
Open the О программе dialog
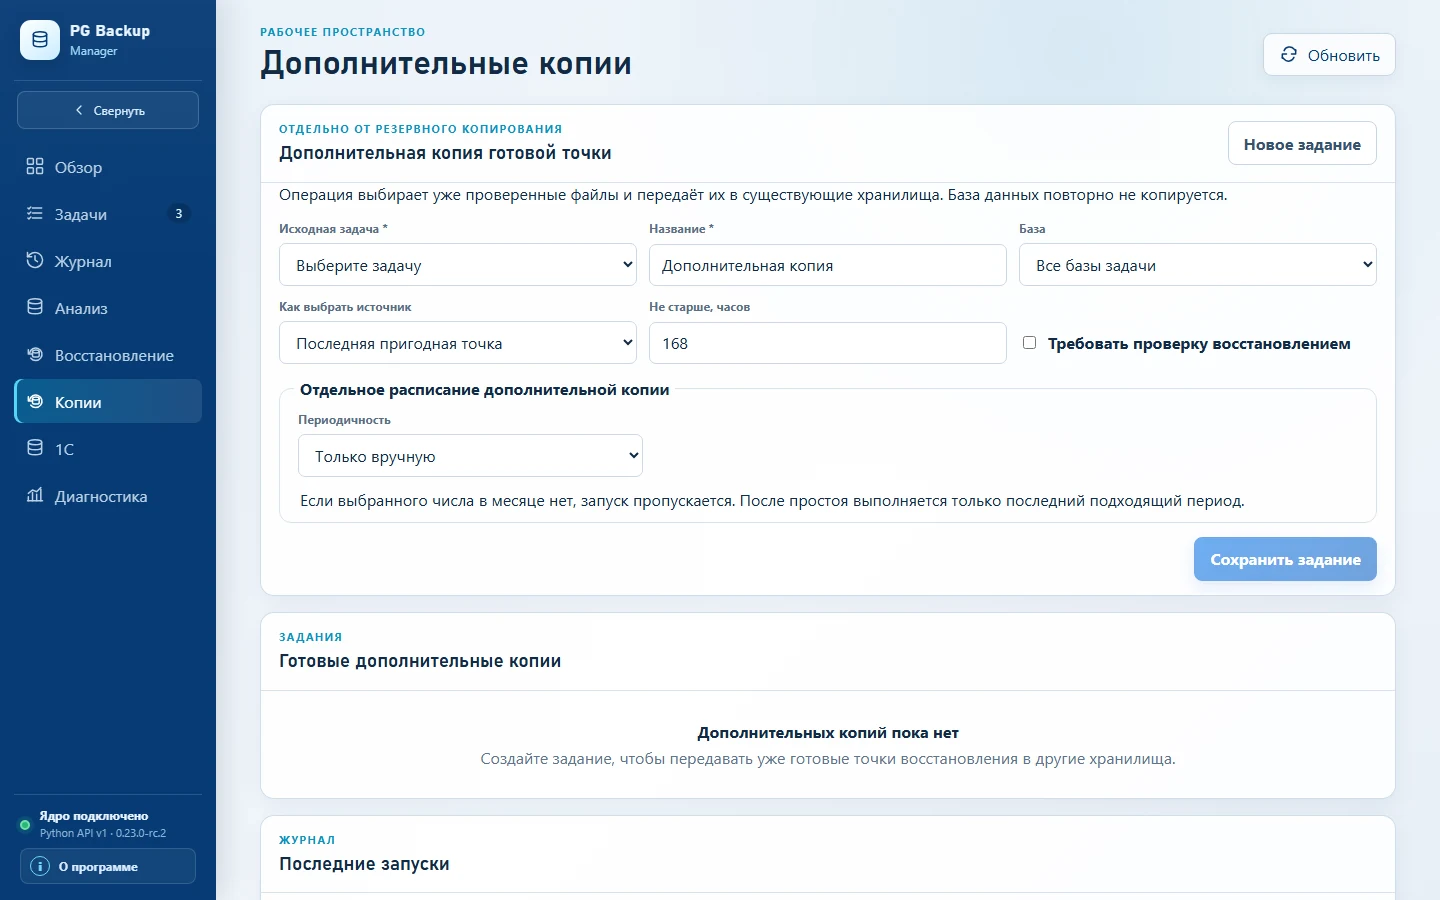pos(108,866)
